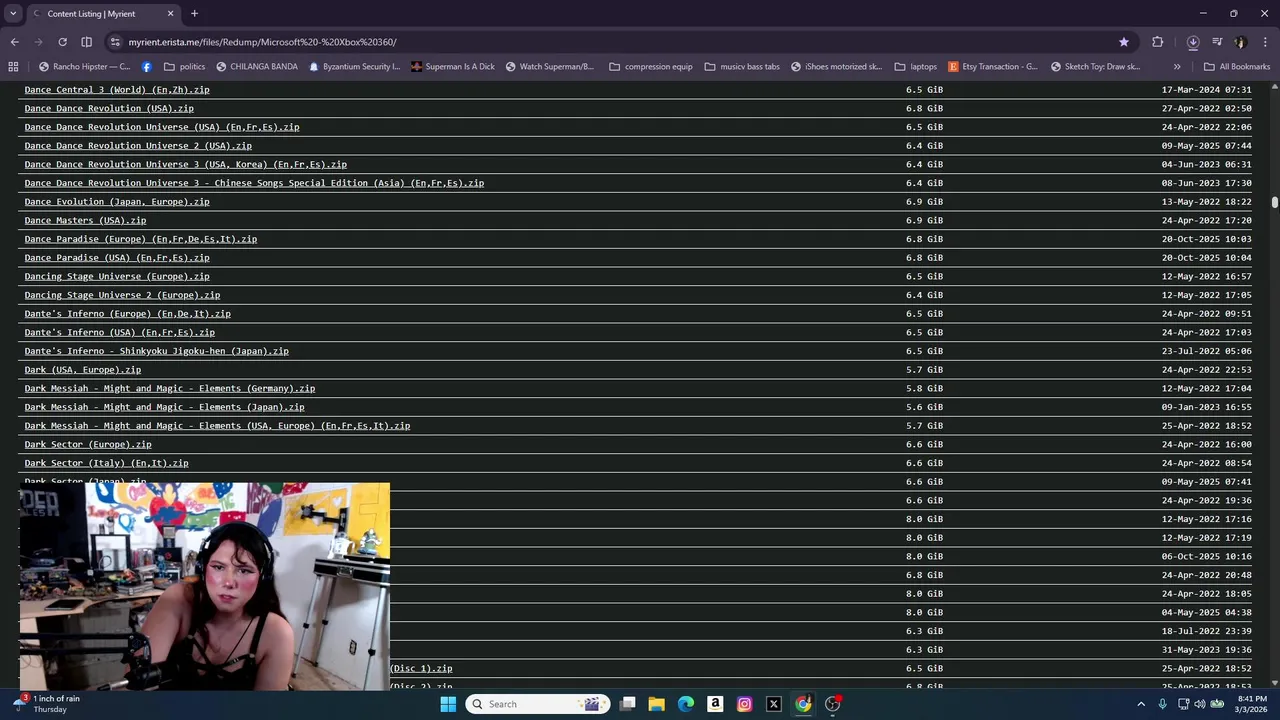Open the browser side panel icon
1280x720 pixels.
point(86,42)
